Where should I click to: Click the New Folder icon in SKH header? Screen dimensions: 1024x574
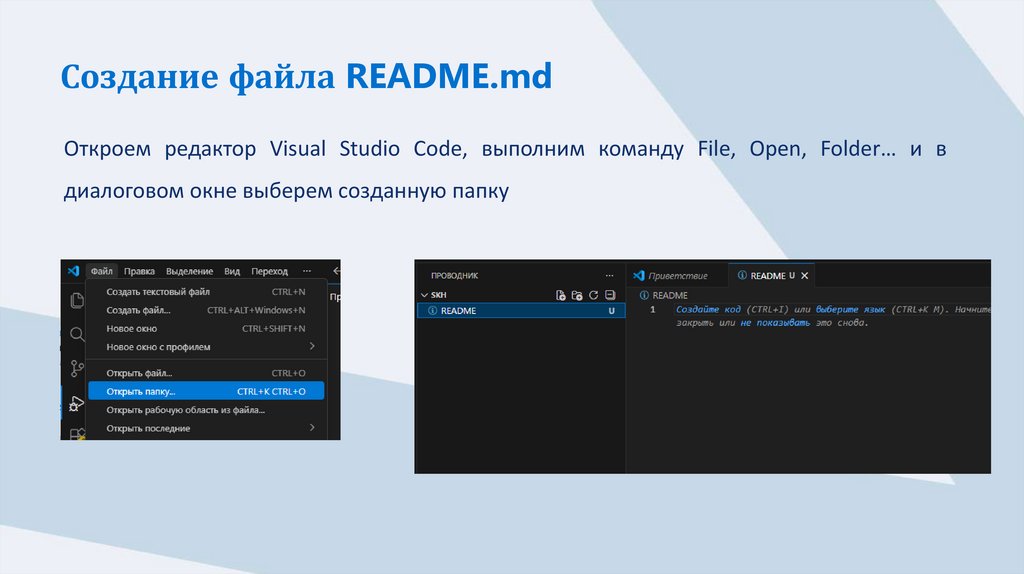(x=577, y=295)
